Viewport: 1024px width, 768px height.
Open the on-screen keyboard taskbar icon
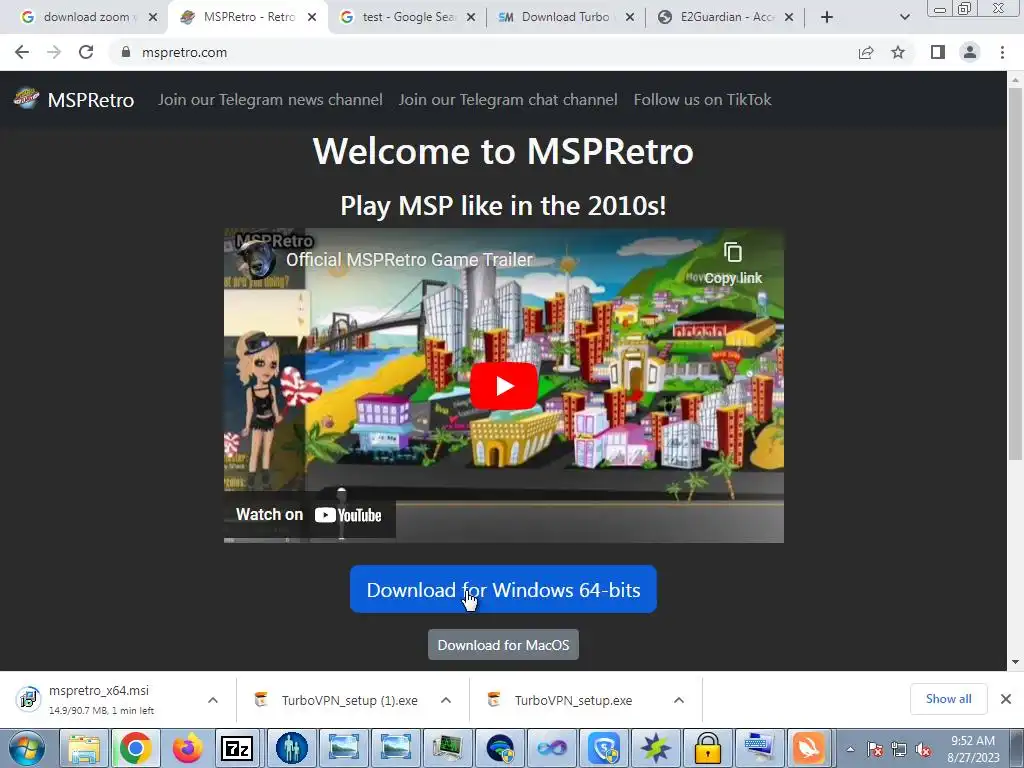coord(760,748)
